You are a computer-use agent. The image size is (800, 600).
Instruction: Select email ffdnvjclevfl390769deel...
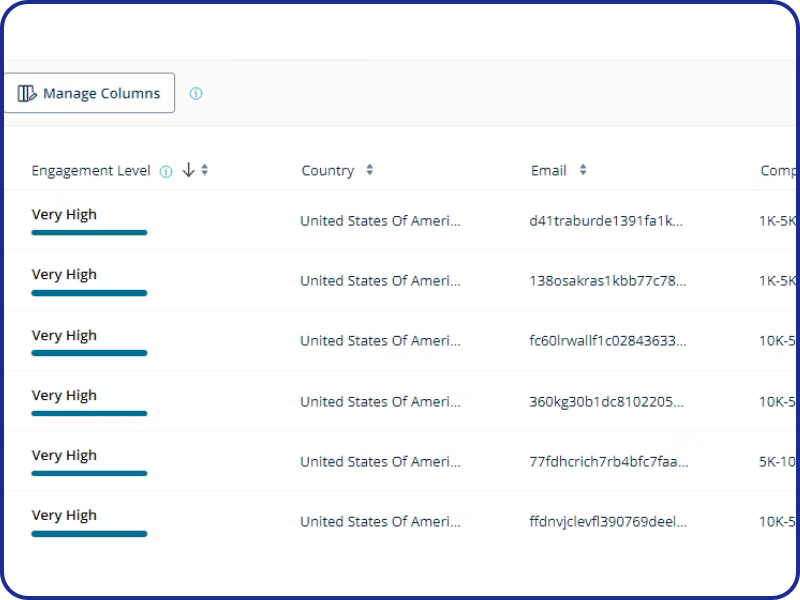pos(608,521)
